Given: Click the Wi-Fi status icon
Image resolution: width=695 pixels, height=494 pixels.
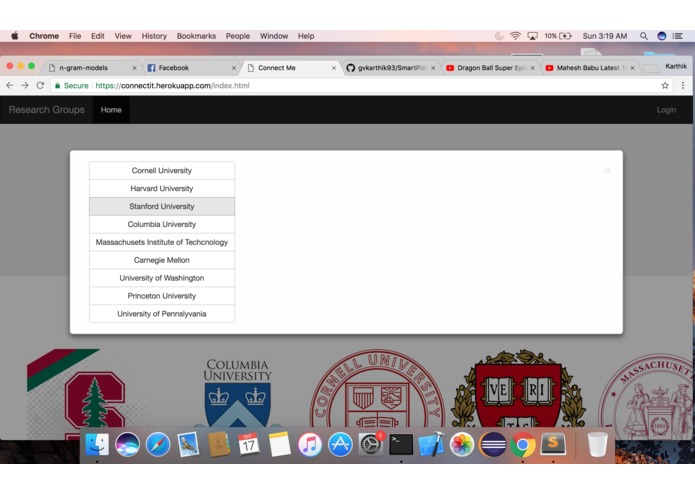Looking at the screenshot, I should tap(515, 36).
